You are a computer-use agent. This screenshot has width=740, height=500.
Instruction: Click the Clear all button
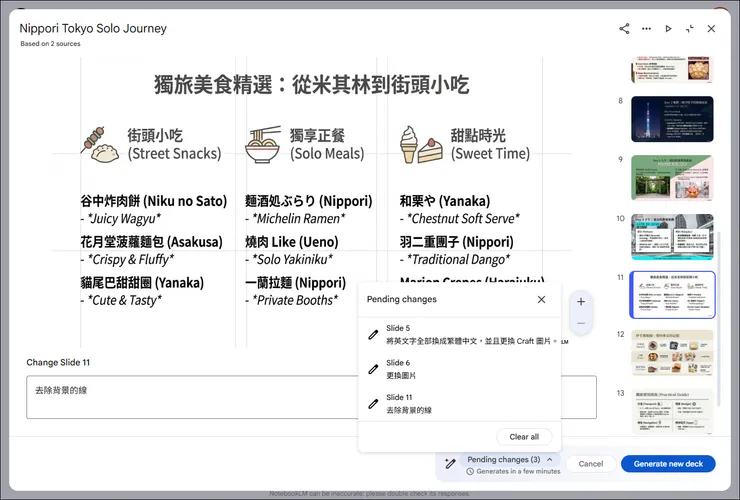[x=524, y=437]
